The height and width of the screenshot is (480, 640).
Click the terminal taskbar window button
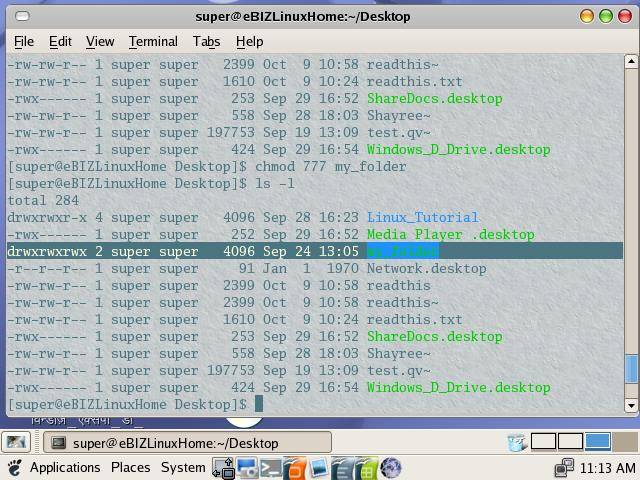pos(165,442)
